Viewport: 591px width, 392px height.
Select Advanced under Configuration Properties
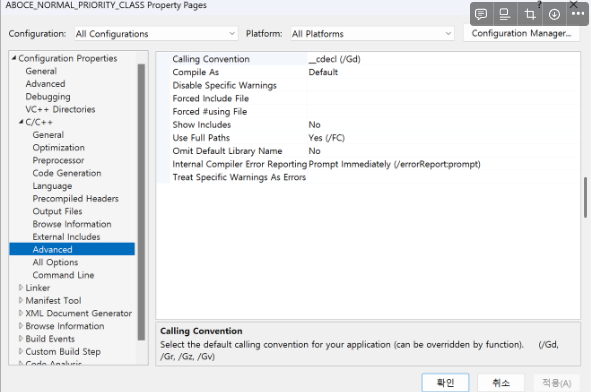click(x=45, y=84)
